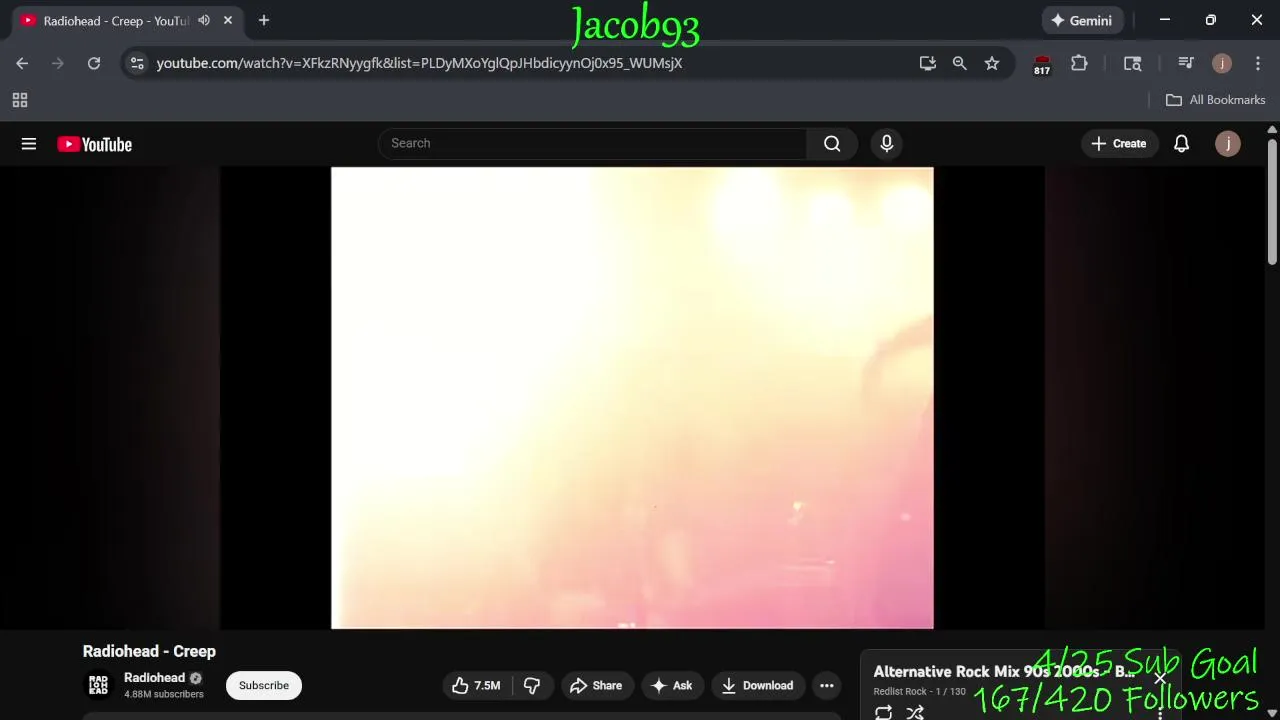
Task: Click the Radiohead - Creep video title
Action: tap(149, 651)
